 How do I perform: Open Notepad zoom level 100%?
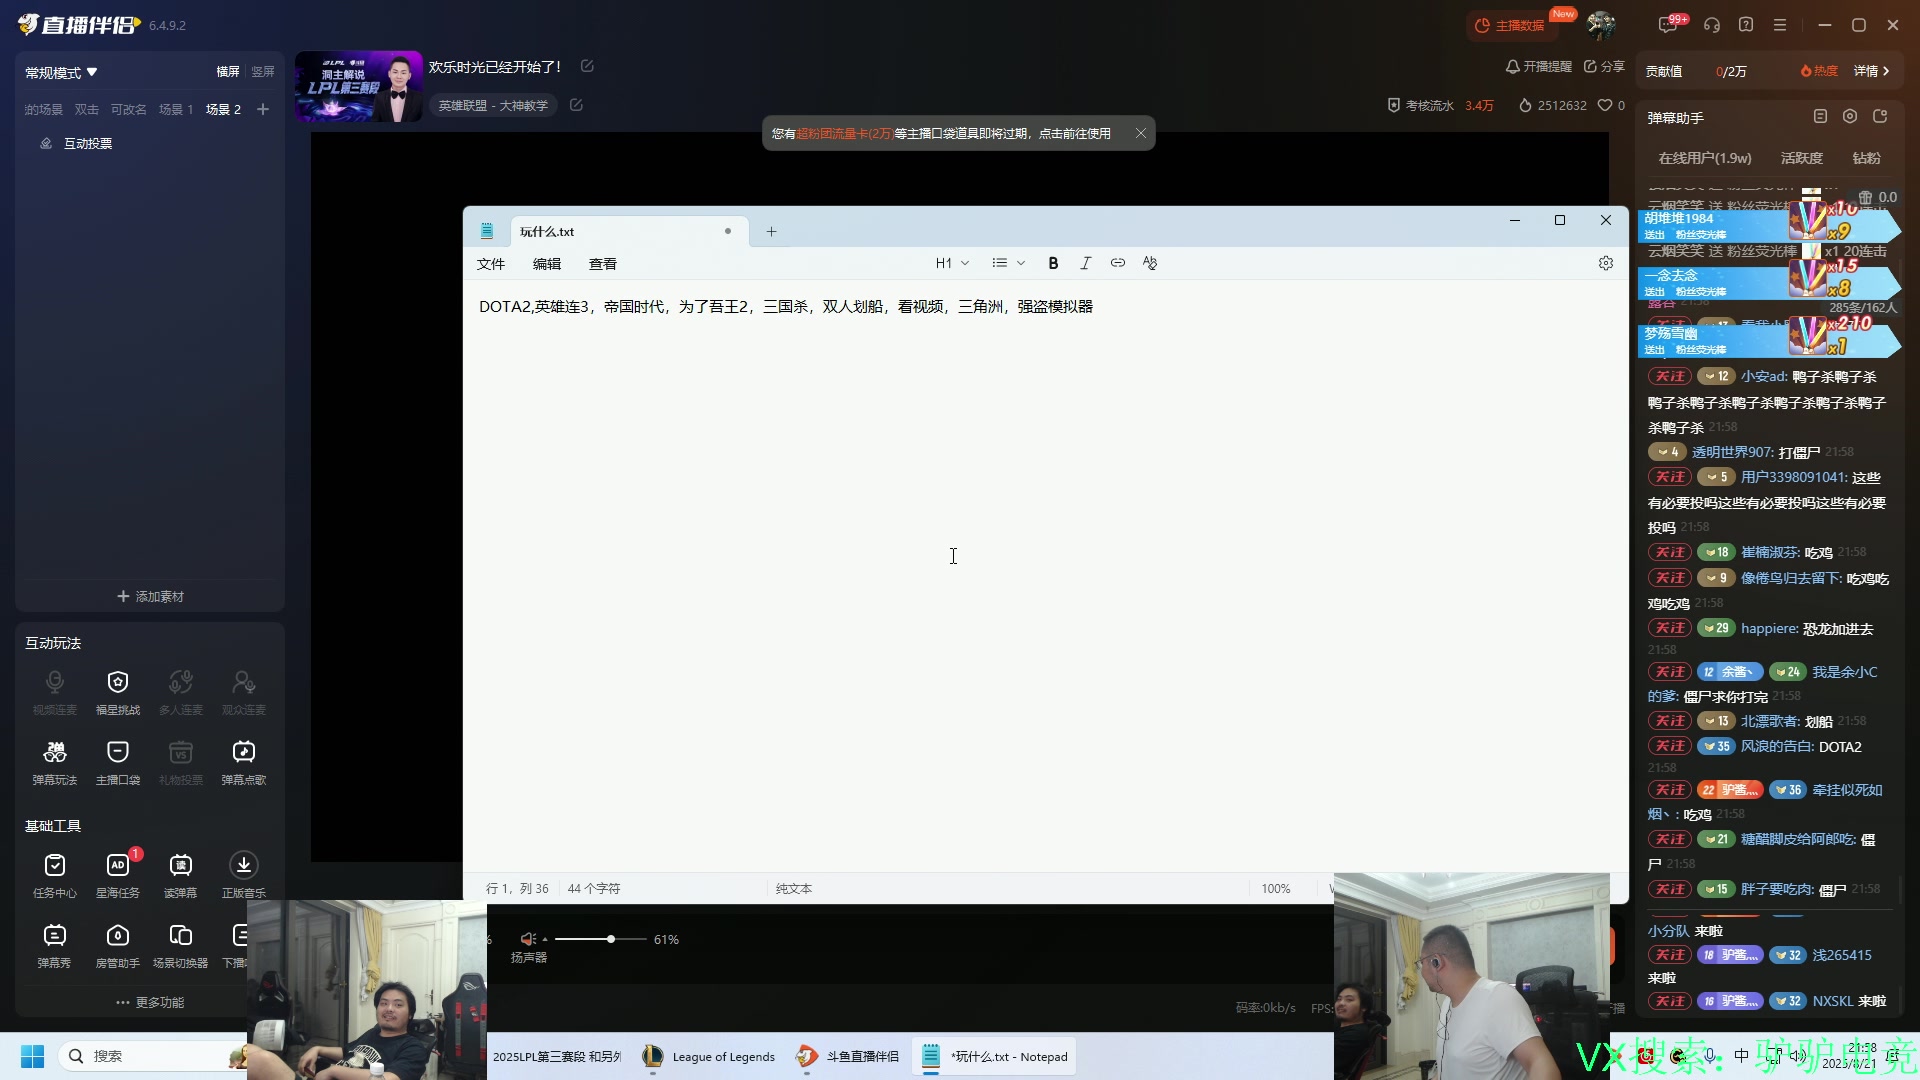click(1275, 888)
